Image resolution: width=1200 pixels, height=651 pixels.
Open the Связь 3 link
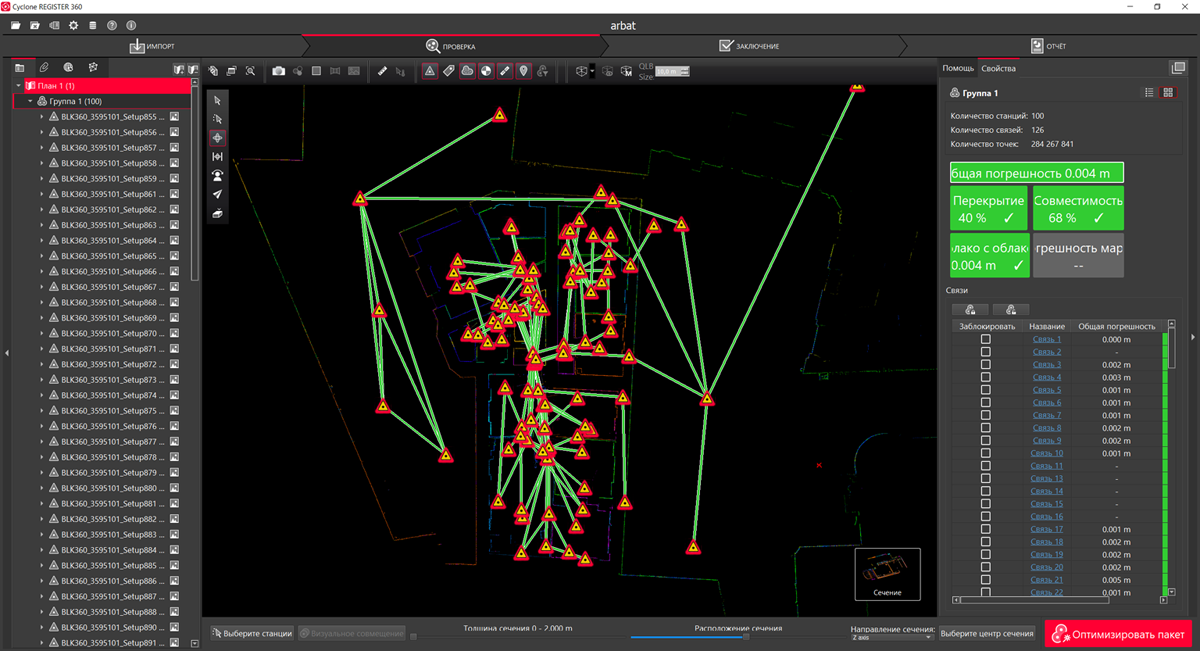[1046, 365]
